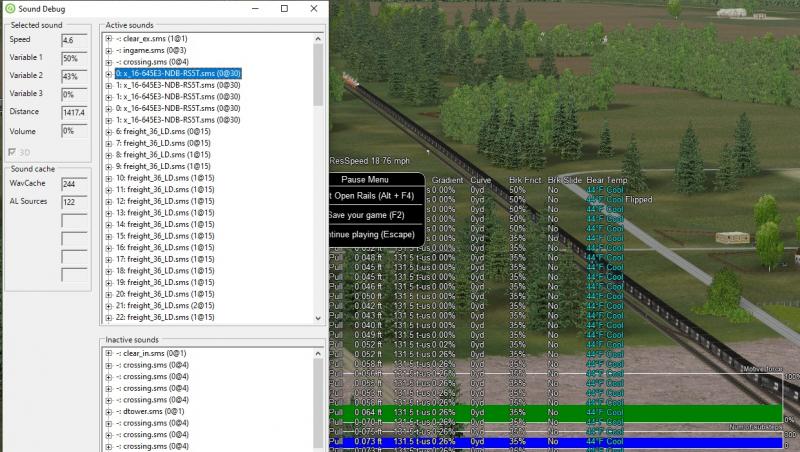Expand the clear_in.sms (0@1) inactive node
The width and height of the screenshot is (800, 452).
click(109, 353)
